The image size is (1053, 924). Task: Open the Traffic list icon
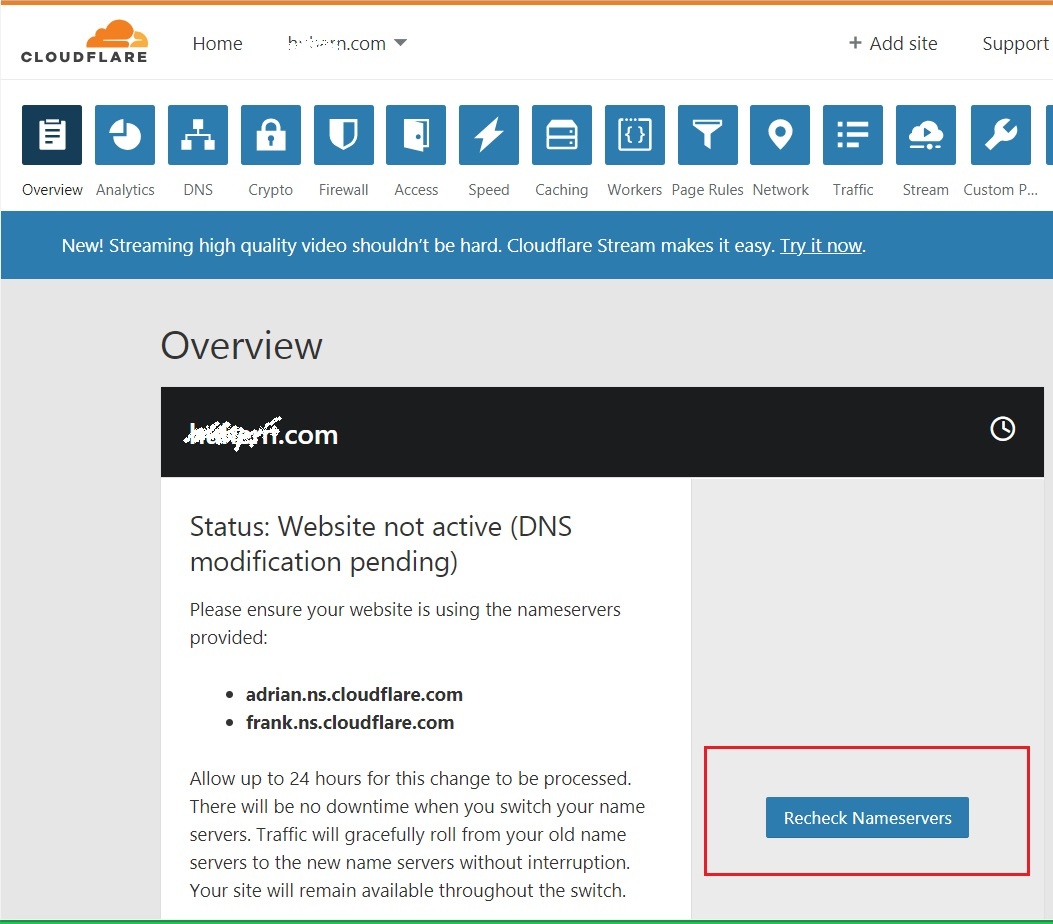tap(853, 135)
